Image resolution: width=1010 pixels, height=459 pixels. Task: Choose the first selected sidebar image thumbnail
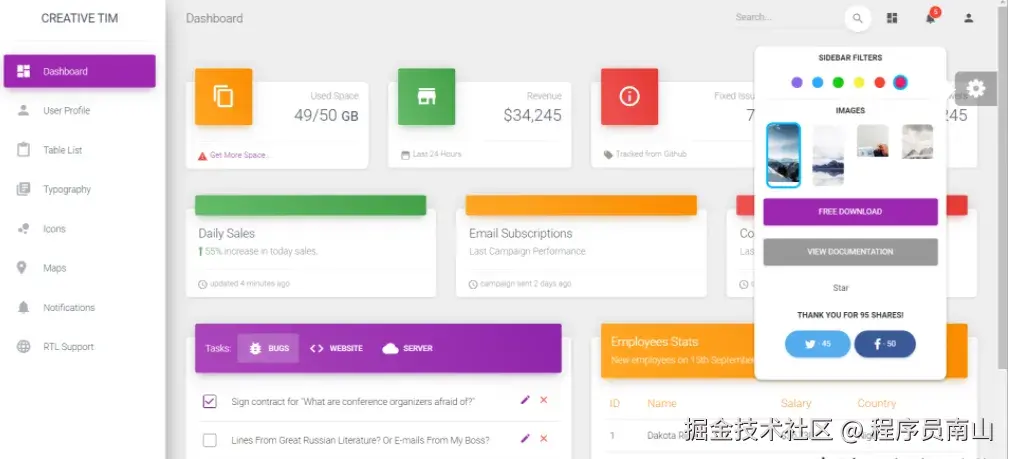point(783,155)
